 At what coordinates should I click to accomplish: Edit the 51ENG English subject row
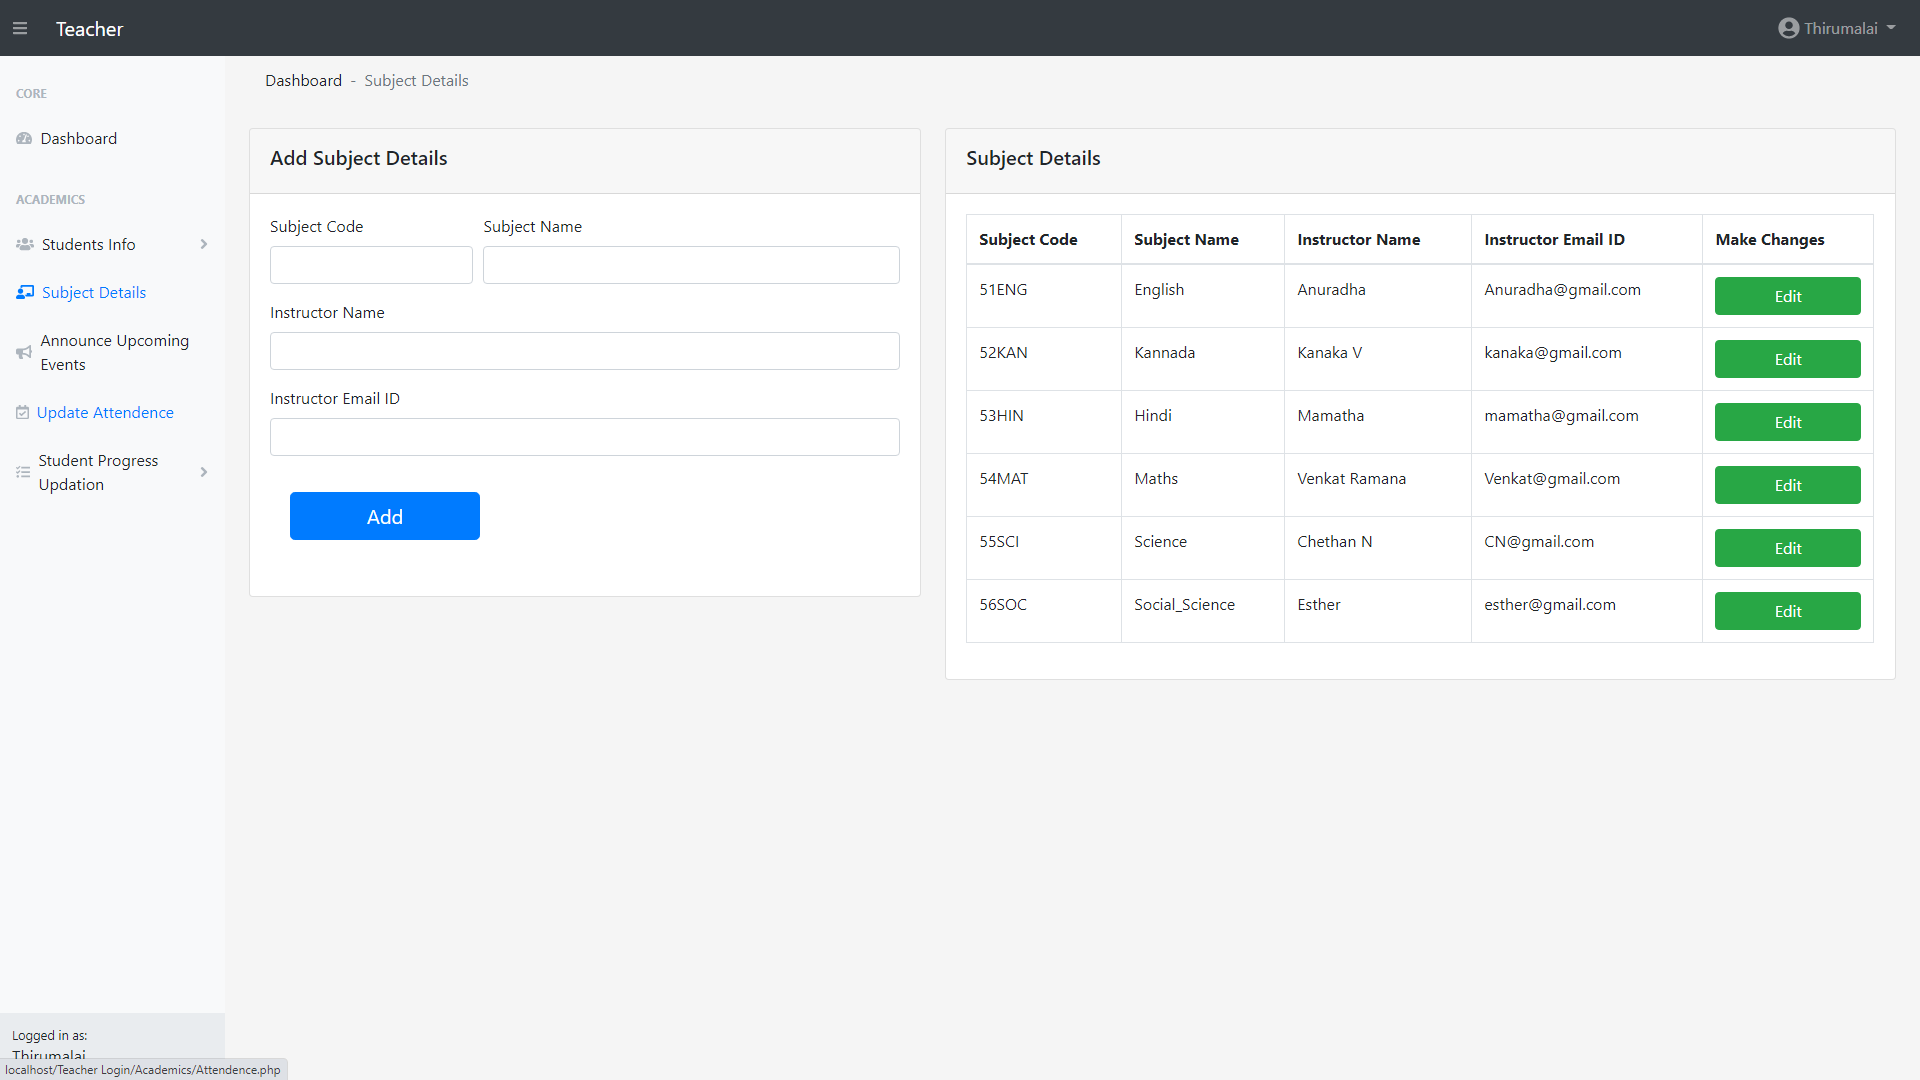coord(1787,297)
